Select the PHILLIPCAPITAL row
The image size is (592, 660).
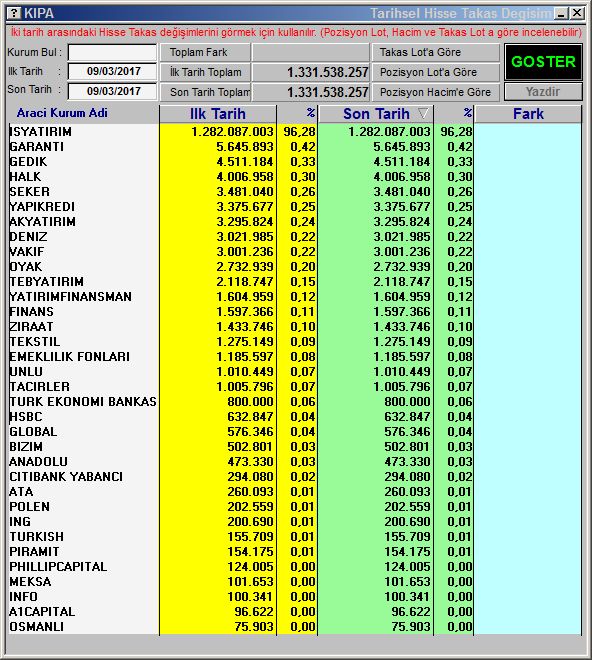[x=295, y=567]
